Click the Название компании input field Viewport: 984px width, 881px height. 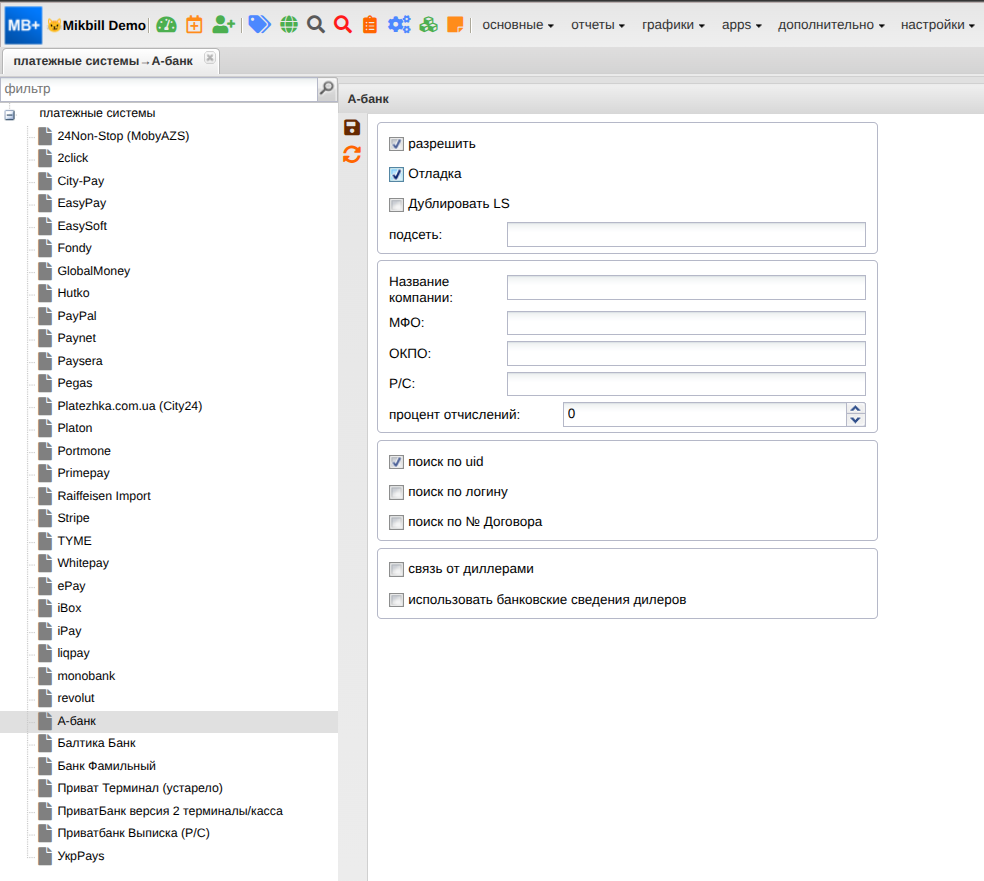(x=686, y=287)
